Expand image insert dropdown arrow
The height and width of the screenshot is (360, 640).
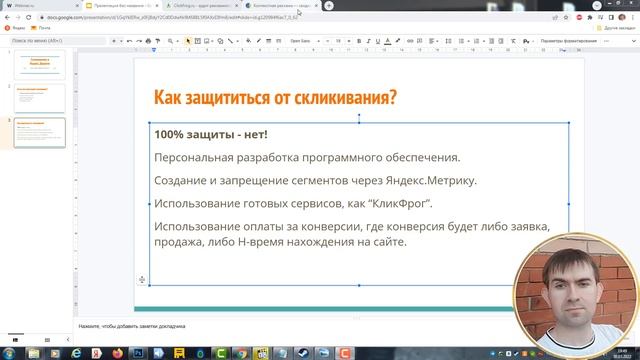[213, 41]
